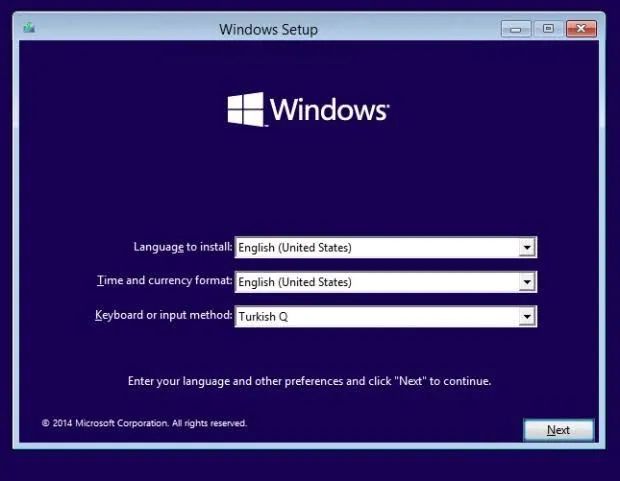Click the Language to install label
Image resolution: width=620 pixels, height=481 pixels.
[x=183, y=247]
